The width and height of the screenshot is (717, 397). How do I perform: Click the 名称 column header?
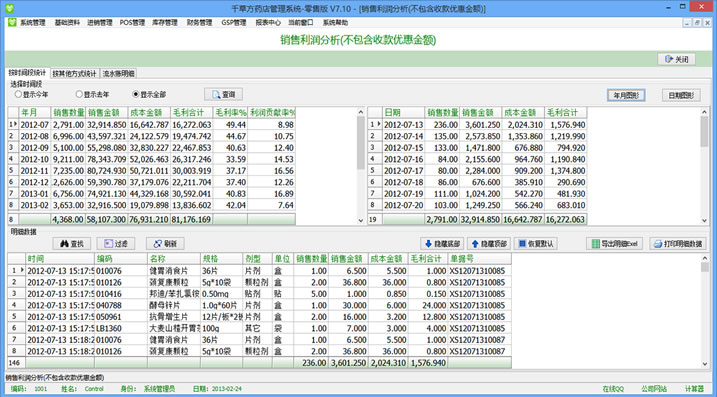[x=174, y=259]
